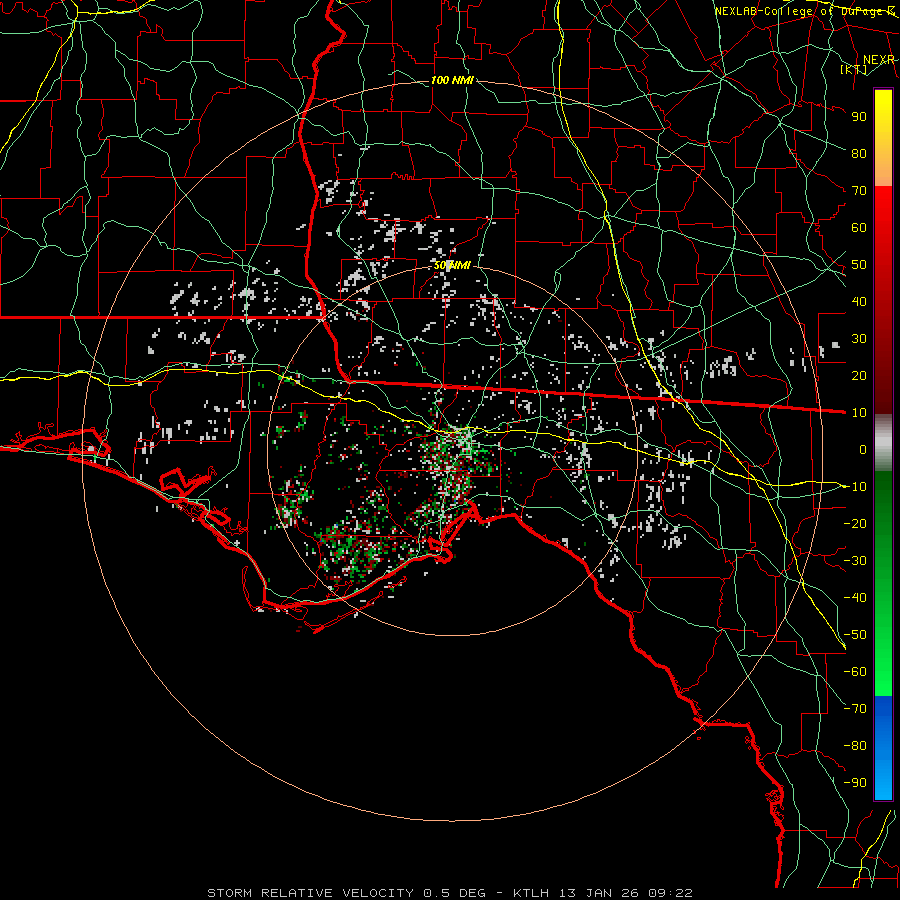Select the 70 value on the velocity scale
This screenshot has width=900, height=900.
click(859, 191)
